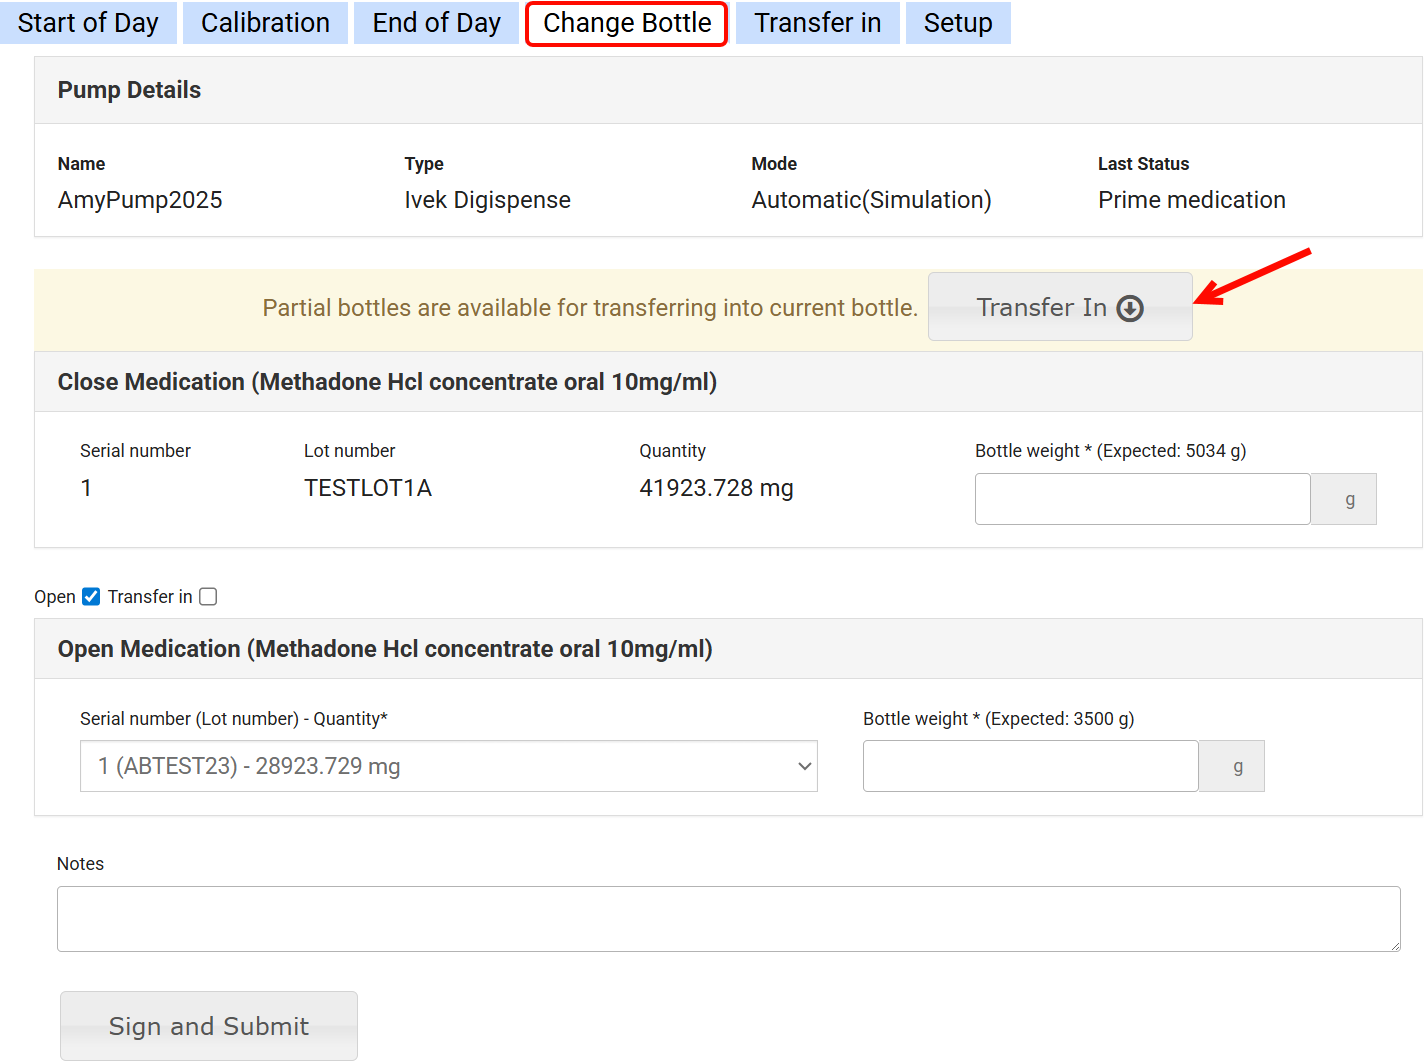Focus the Close Medication bottle weight field
Viewport: 1428px width, 1063px height.
1142,499
